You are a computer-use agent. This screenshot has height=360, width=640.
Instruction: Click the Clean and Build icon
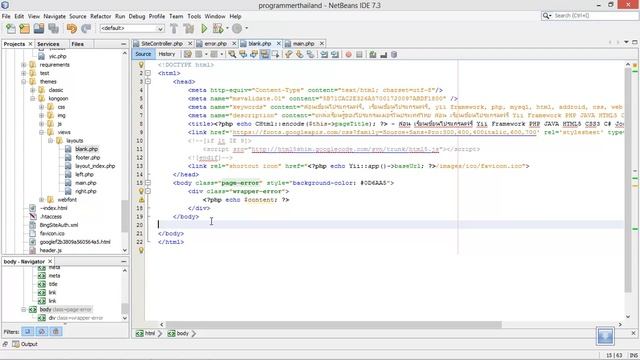click(189, 29)
